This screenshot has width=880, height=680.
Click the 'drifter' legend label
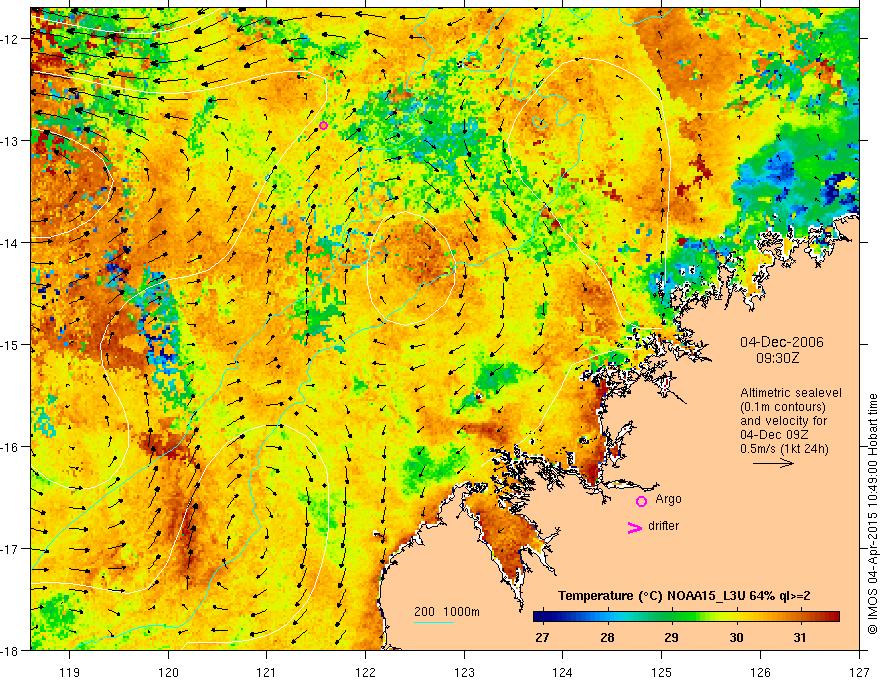[x=663, y=526]
